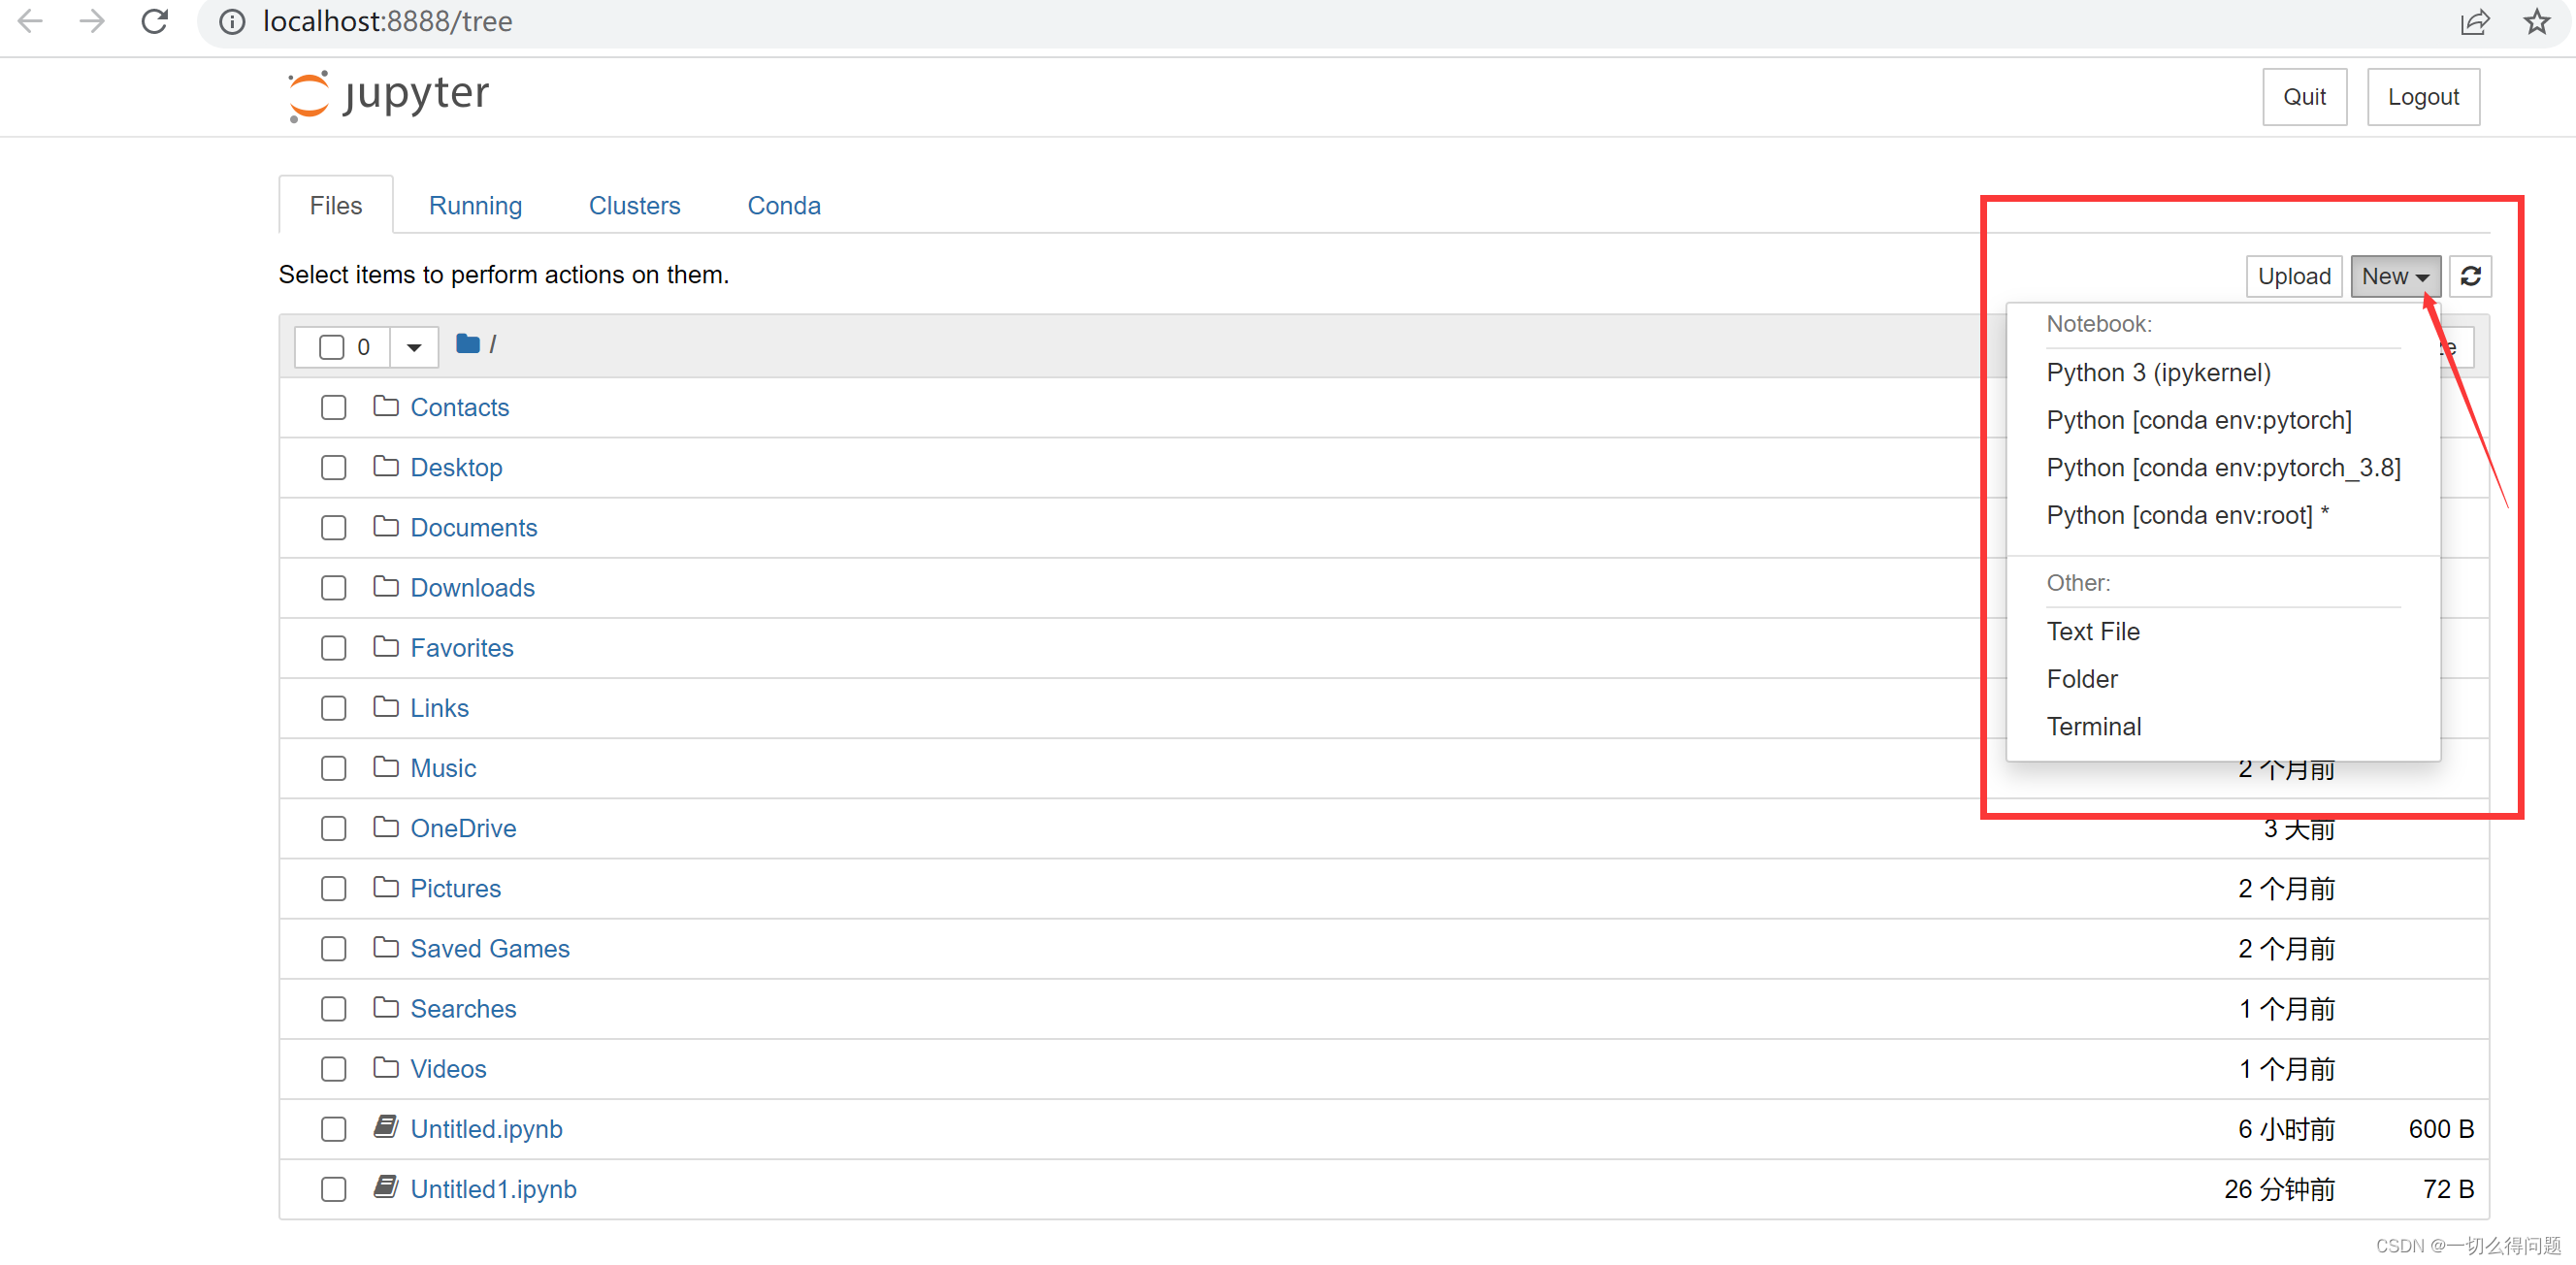Viewport: 2576px width, 1265px height.
Task: Click the share page icon
Action: 2474,21
